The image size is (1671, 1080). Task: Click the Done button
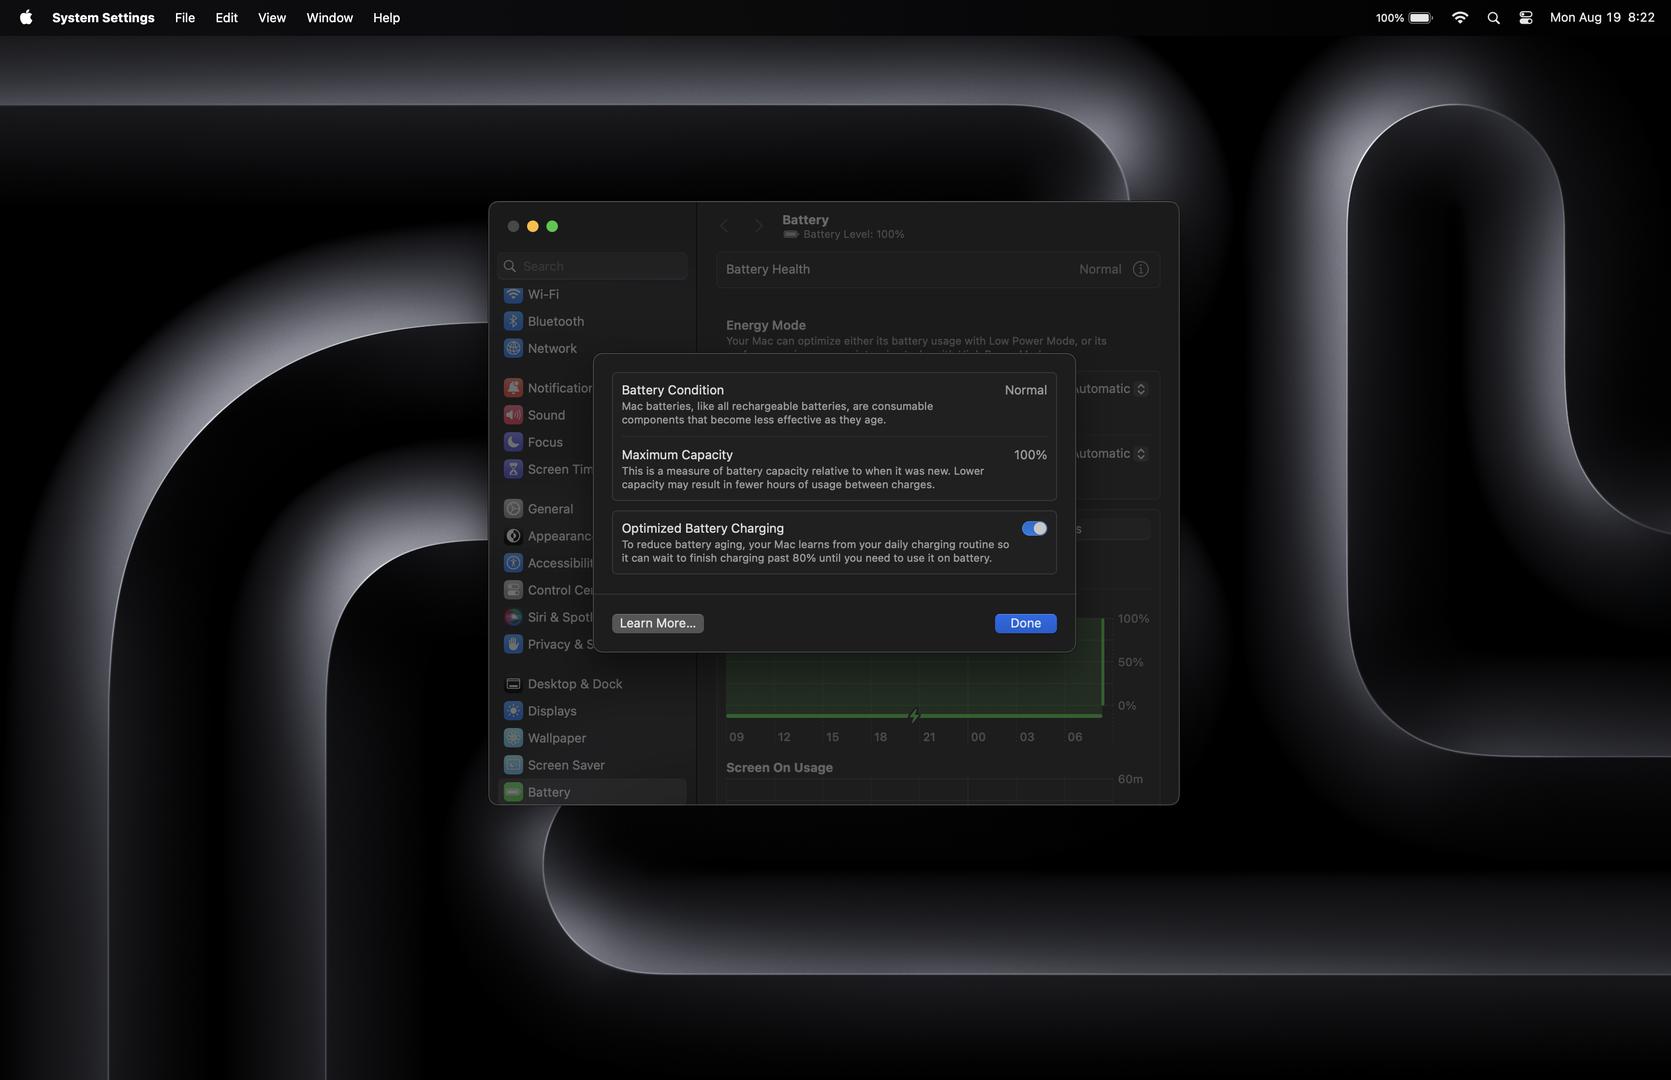(x=1025, y=623)
